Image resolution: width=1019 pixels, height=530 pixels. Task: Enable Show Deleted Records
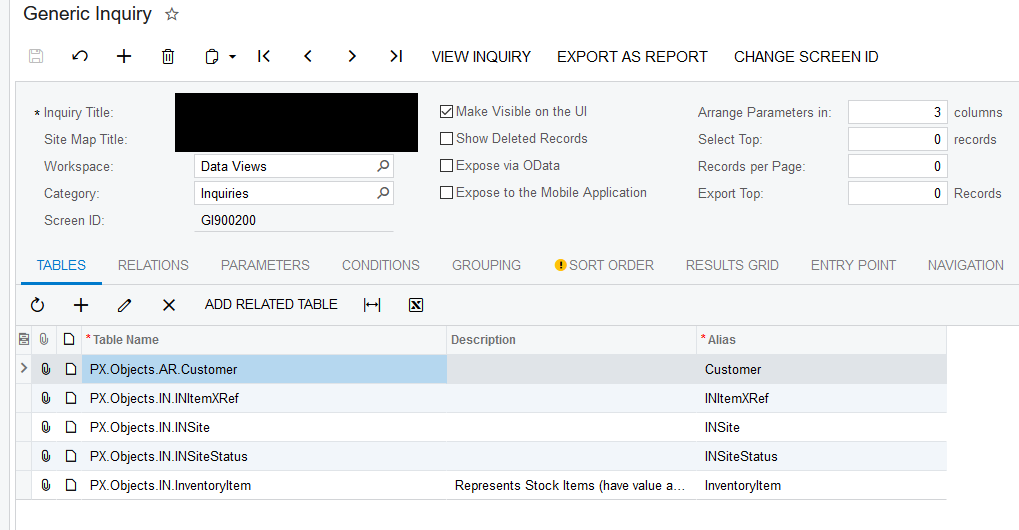point(446,138)
